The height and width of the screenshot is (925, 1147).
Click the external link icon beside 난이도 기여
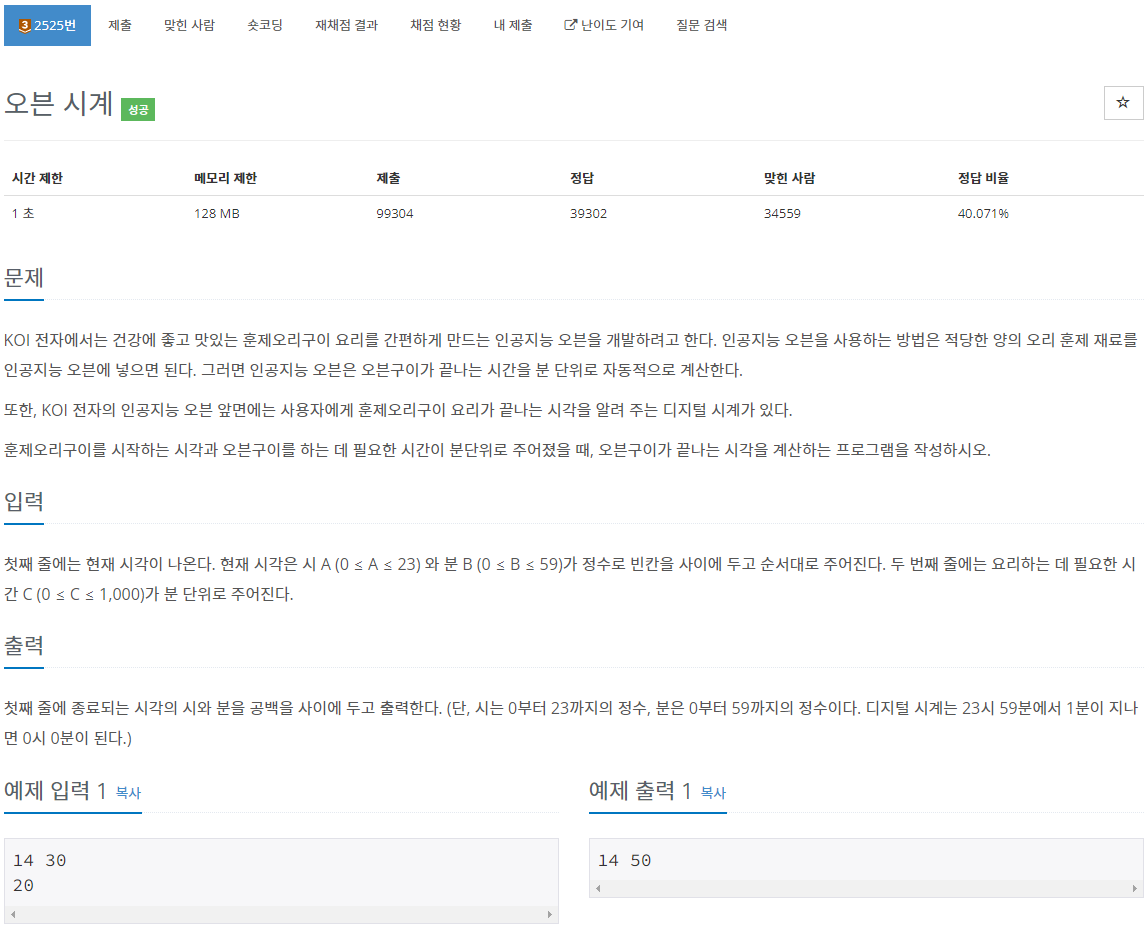click(x=571, y=25)
